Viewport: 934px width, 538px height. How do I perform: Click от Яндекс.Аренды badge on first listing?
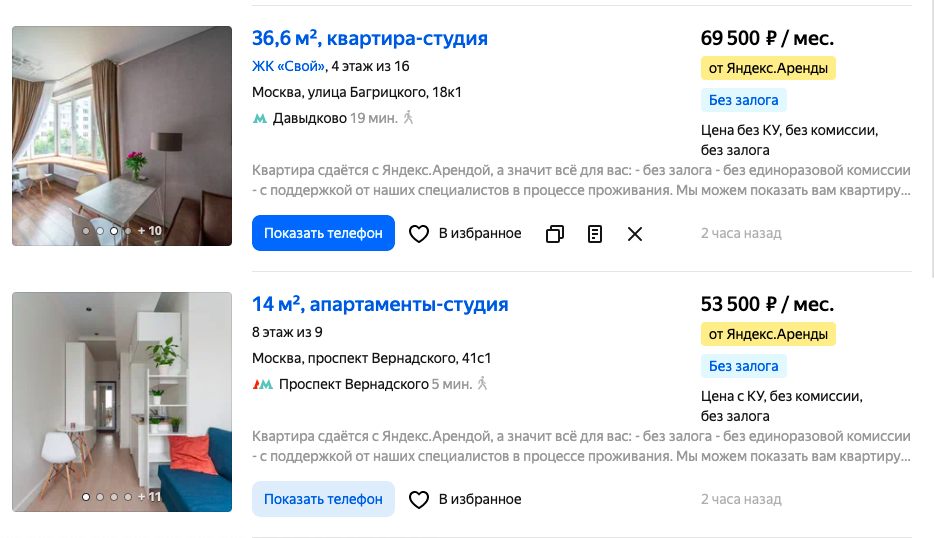click(768, 68)
